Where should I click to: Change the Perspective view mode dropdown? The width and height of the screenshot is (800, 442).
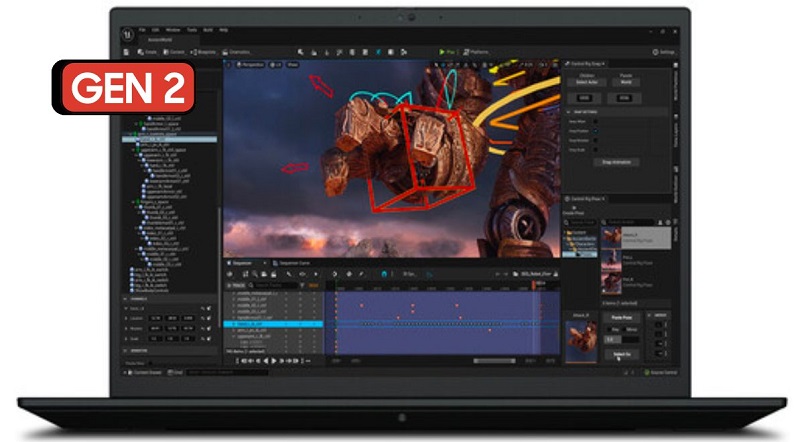coord(251,65)
